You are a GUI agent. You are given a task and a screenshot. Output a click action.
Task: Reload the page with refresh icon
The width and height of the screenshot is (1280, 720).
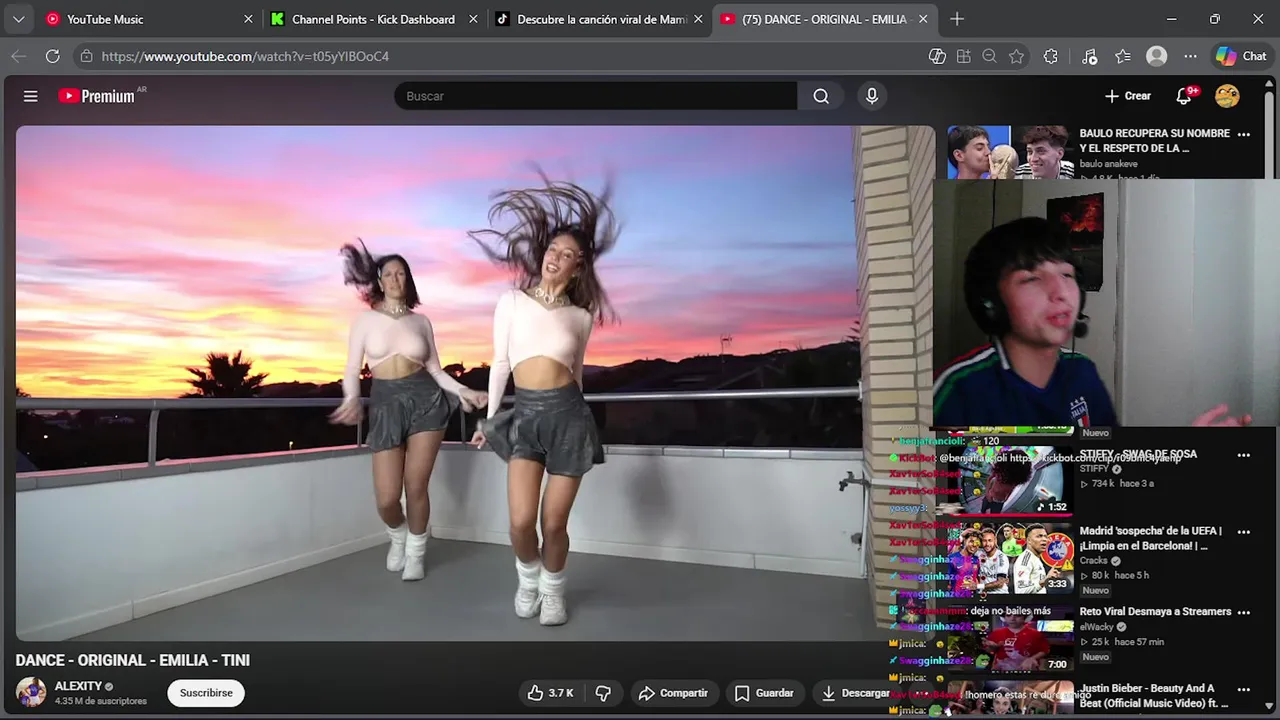coord(52,57)
